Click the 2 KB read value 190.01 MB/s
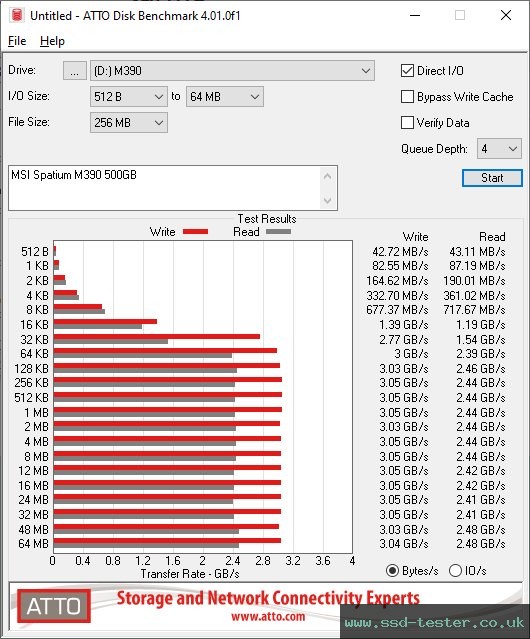Image resolution: width=530 pixels, height=639 pixels. pyautogui.click(x=475, y=281)
